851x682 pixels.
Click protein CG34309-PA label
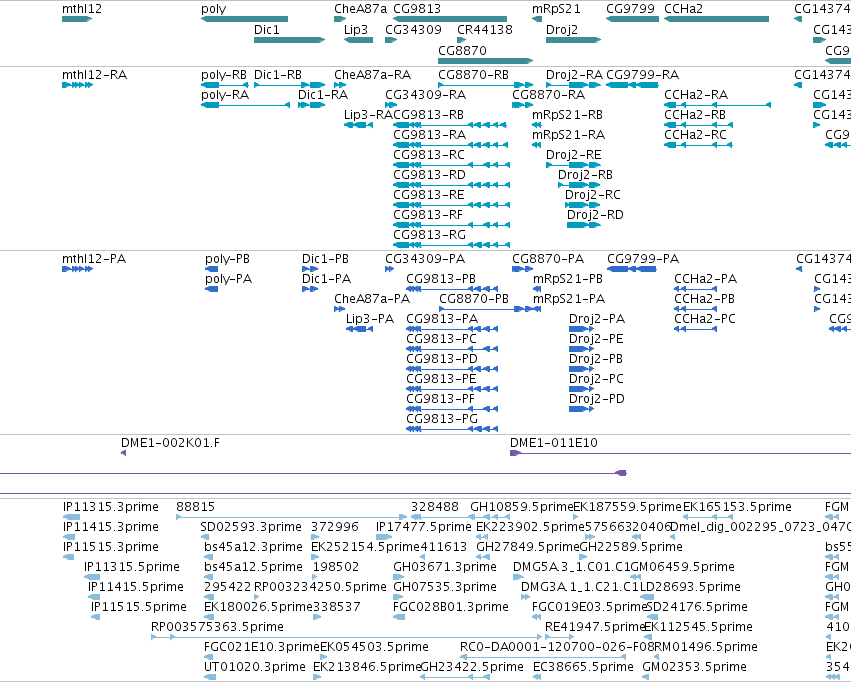[425, 259]
